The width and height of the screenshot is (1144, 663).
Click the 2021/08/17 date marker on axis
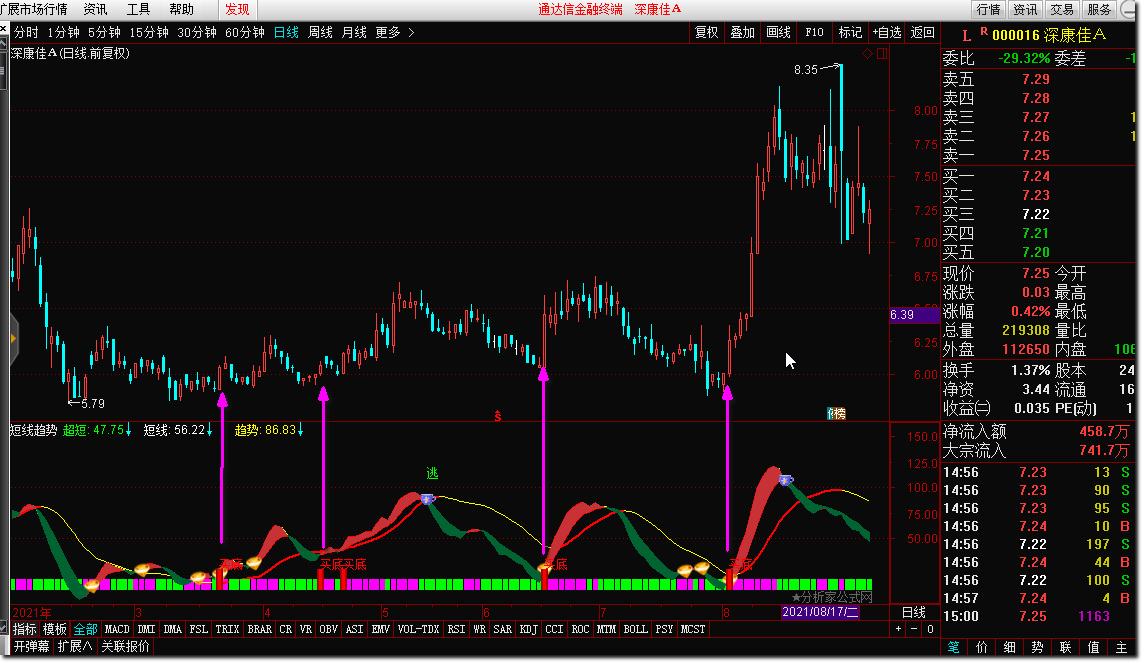click(x=819, y=613)
